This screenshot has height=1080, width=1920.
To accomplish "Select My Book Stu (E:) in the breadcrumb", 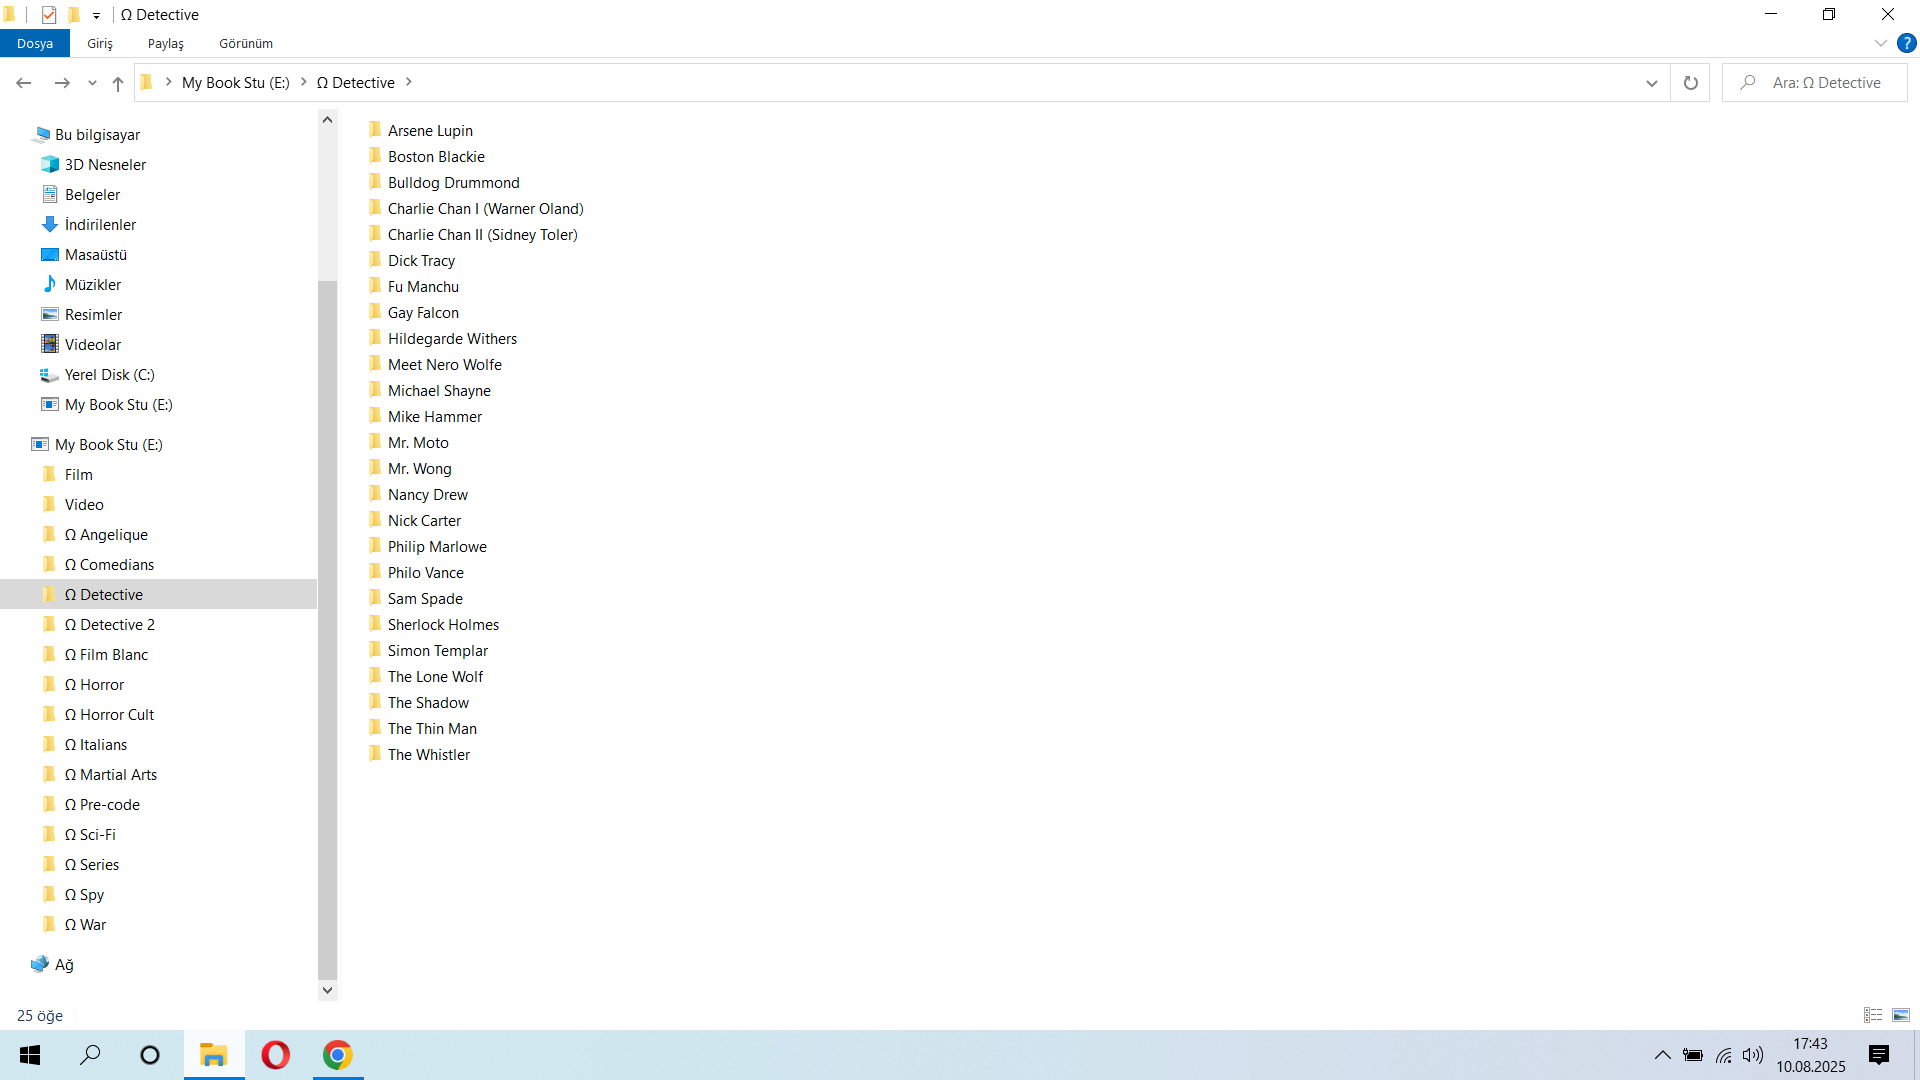I will tap(235, 83).
